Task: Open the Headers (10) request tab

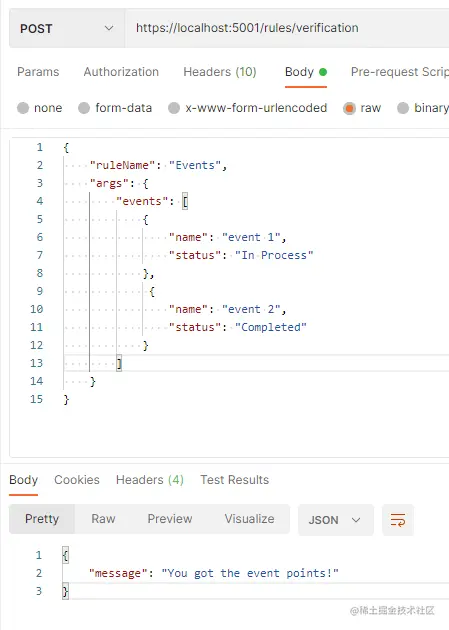Action: pos(220,72)
